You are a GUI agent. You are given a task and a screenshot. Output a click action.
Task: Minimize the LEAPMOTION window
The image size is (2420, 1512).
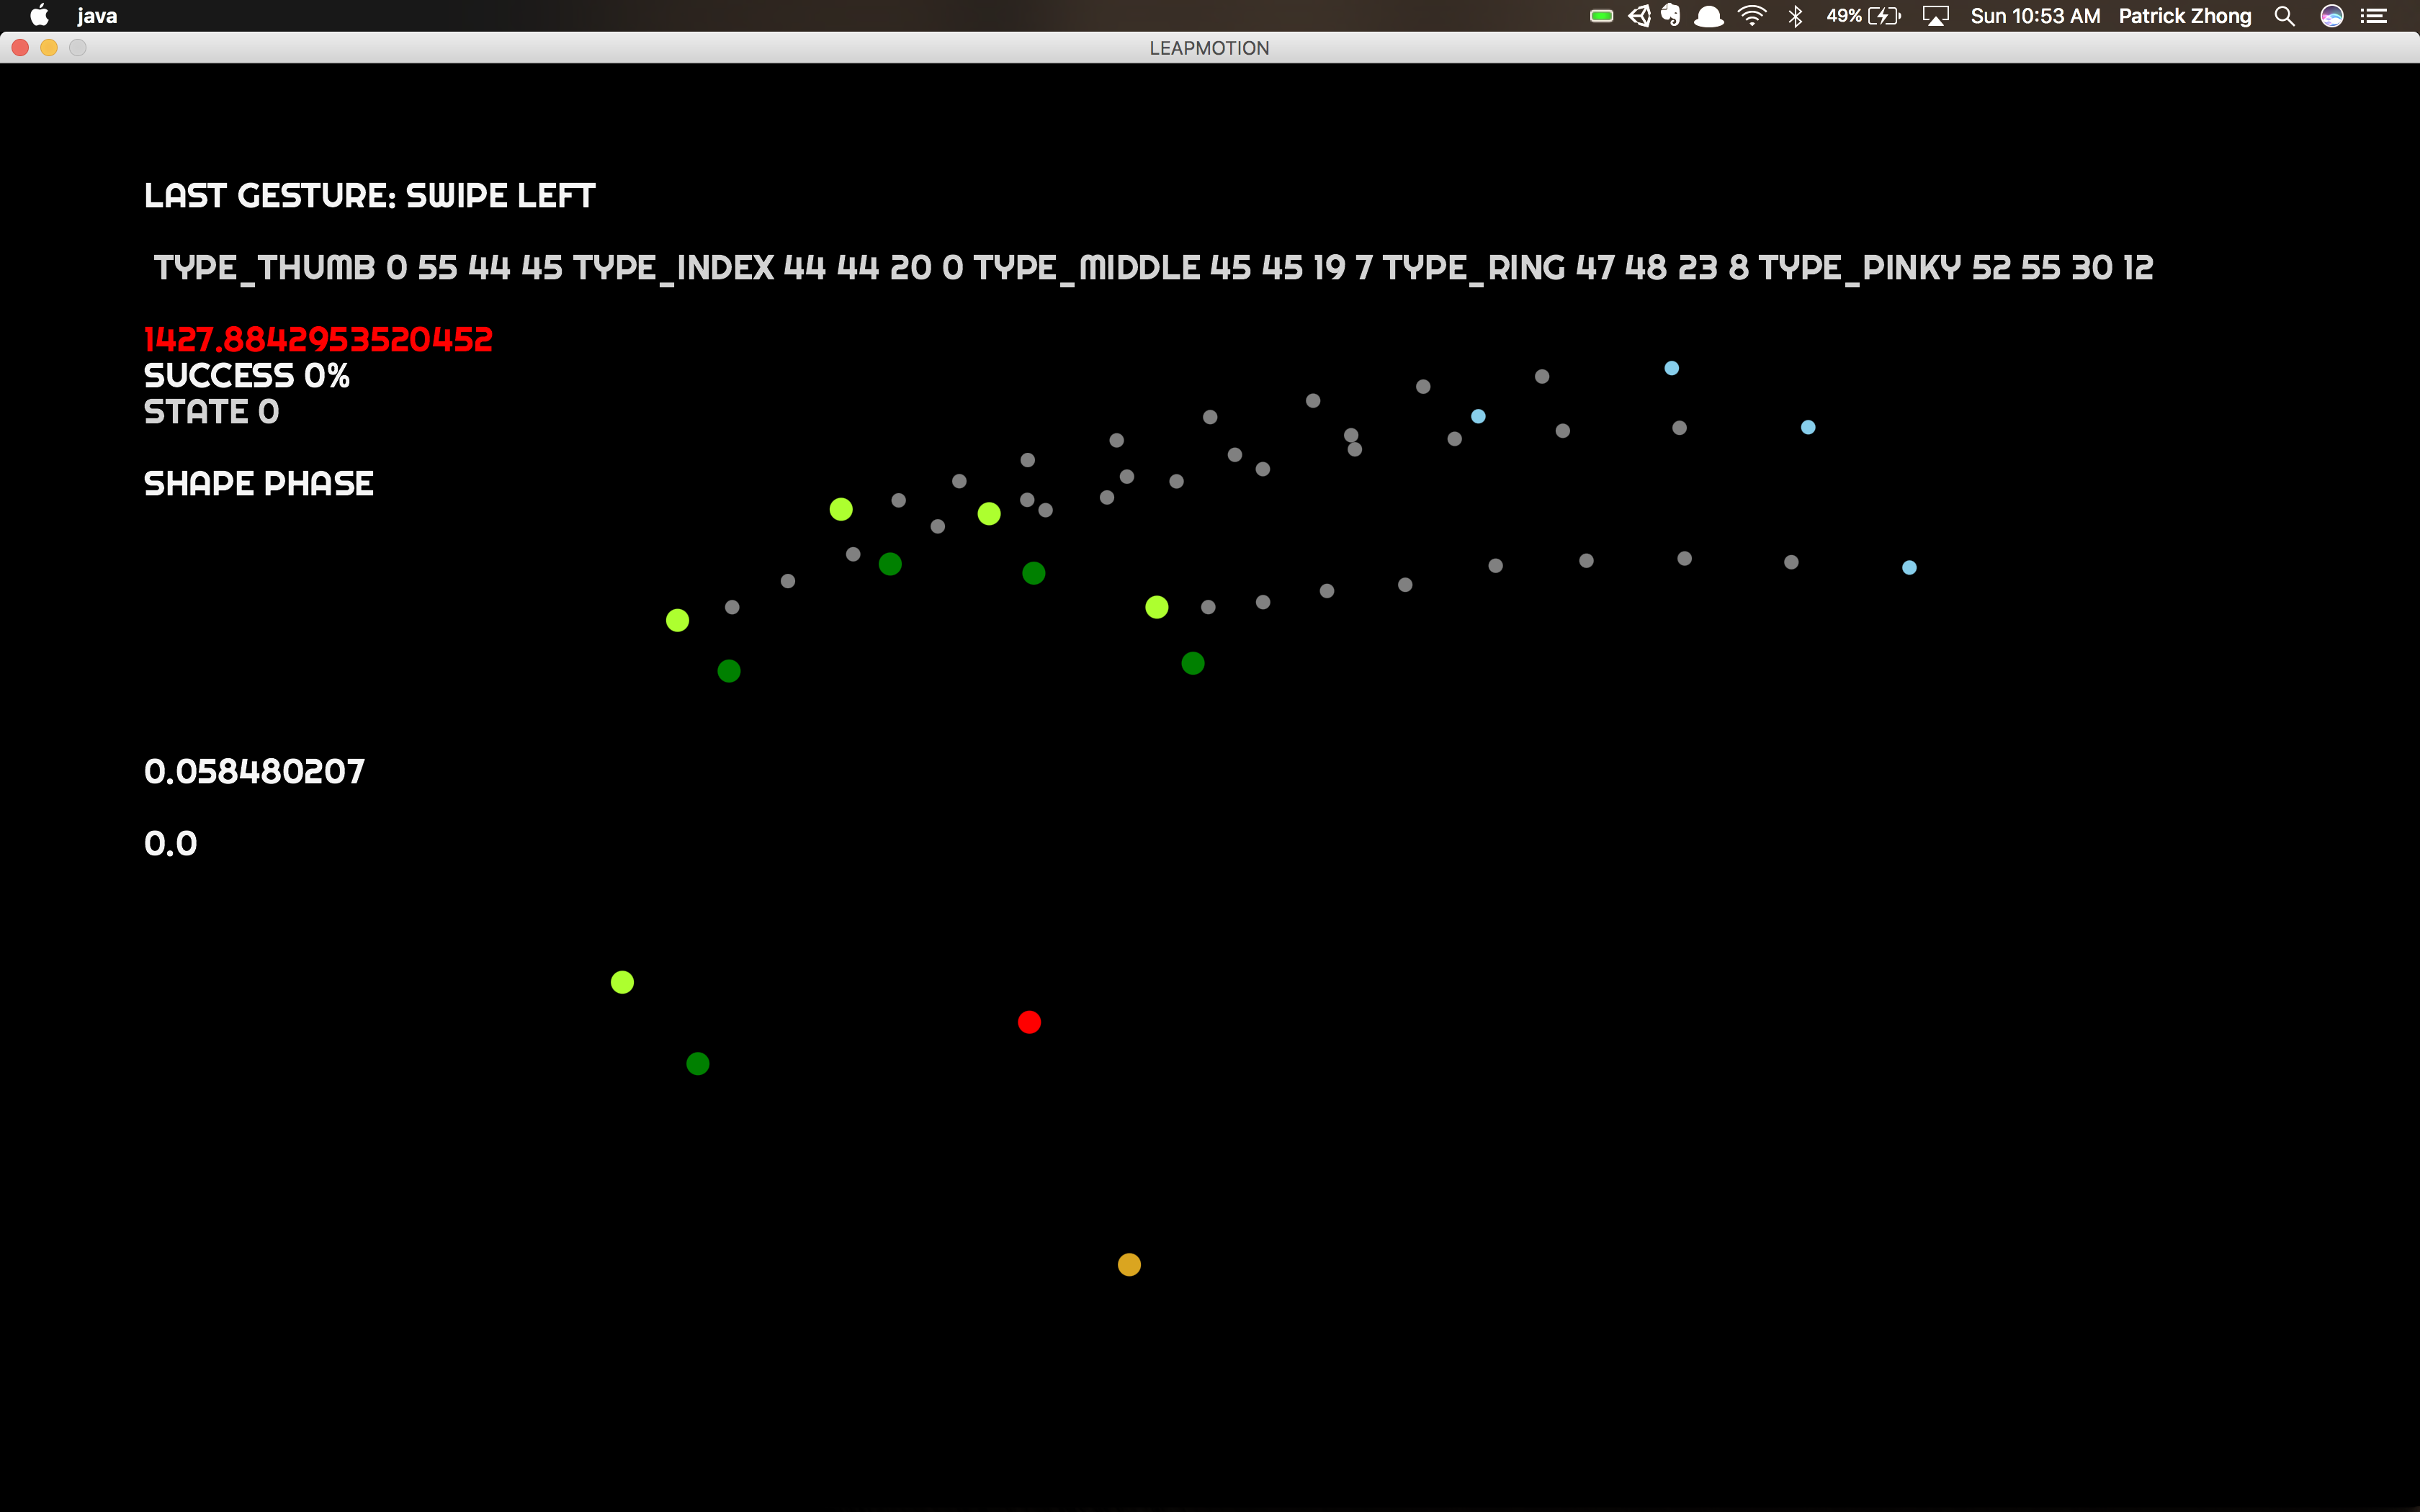click(x=48, y=47)
